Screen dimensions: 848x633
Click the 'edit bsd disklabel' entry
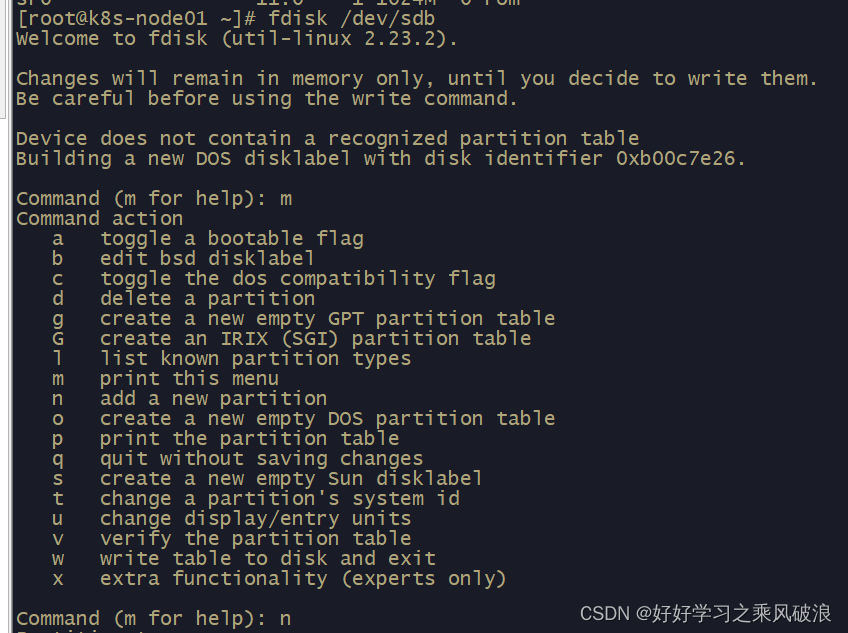(x=183, y=259)
